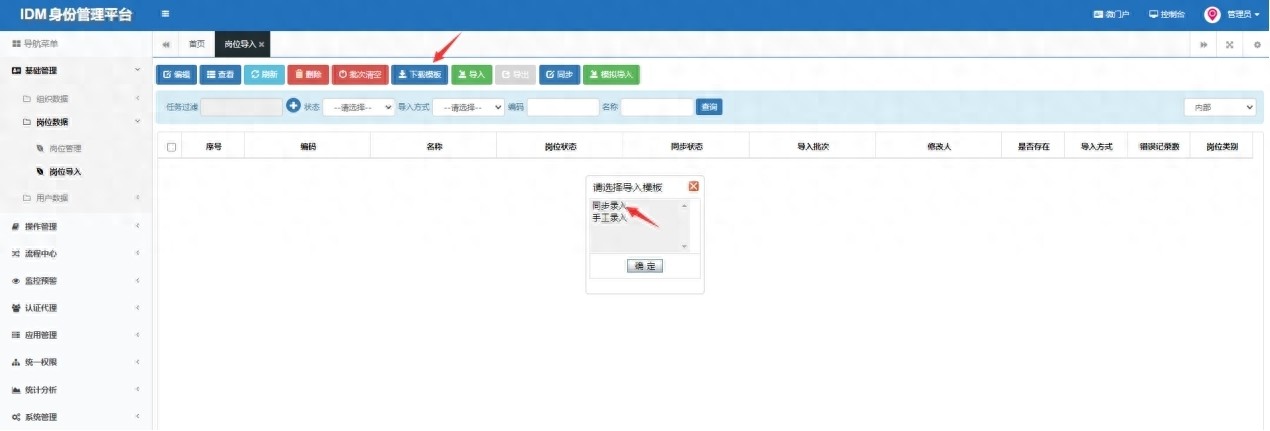Click the blue 查询 search button
The image size is (1270, 431).
pos(709,107)
